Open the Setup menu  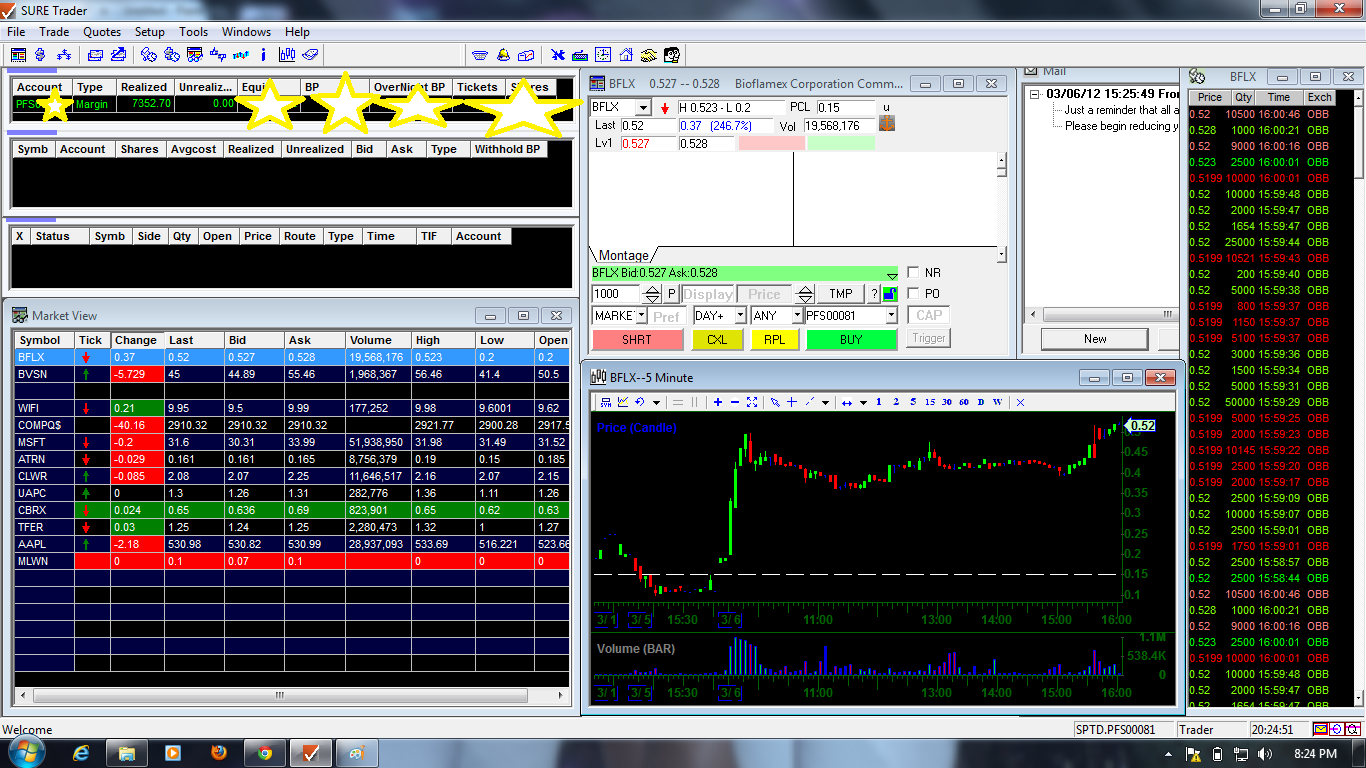point(150,32)
